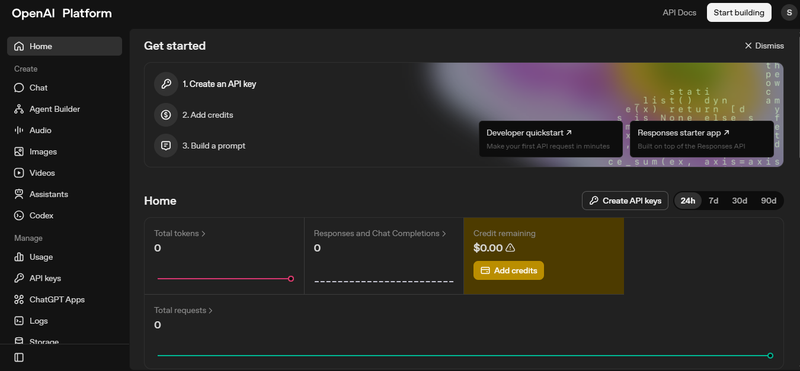
Task: Collapse sidebar with the panel toggle icon
Action: click(19, 358)
